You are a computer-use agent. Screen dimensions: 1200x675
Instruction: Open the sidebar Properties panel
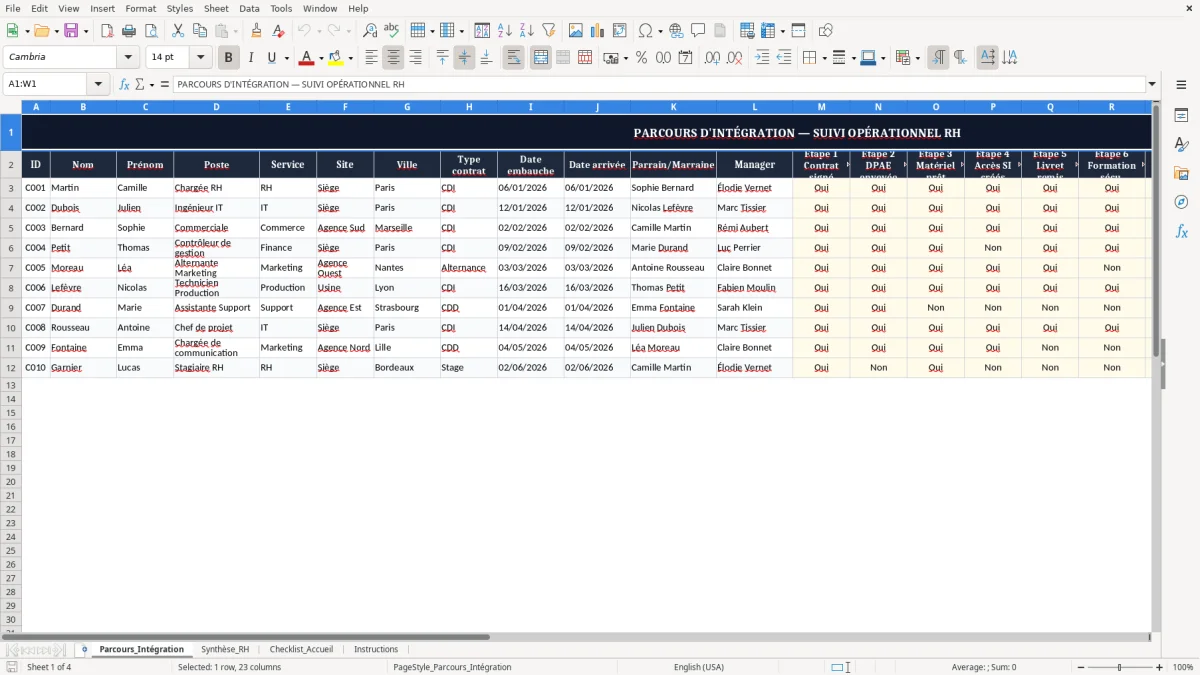click(x=1181, y=116)
